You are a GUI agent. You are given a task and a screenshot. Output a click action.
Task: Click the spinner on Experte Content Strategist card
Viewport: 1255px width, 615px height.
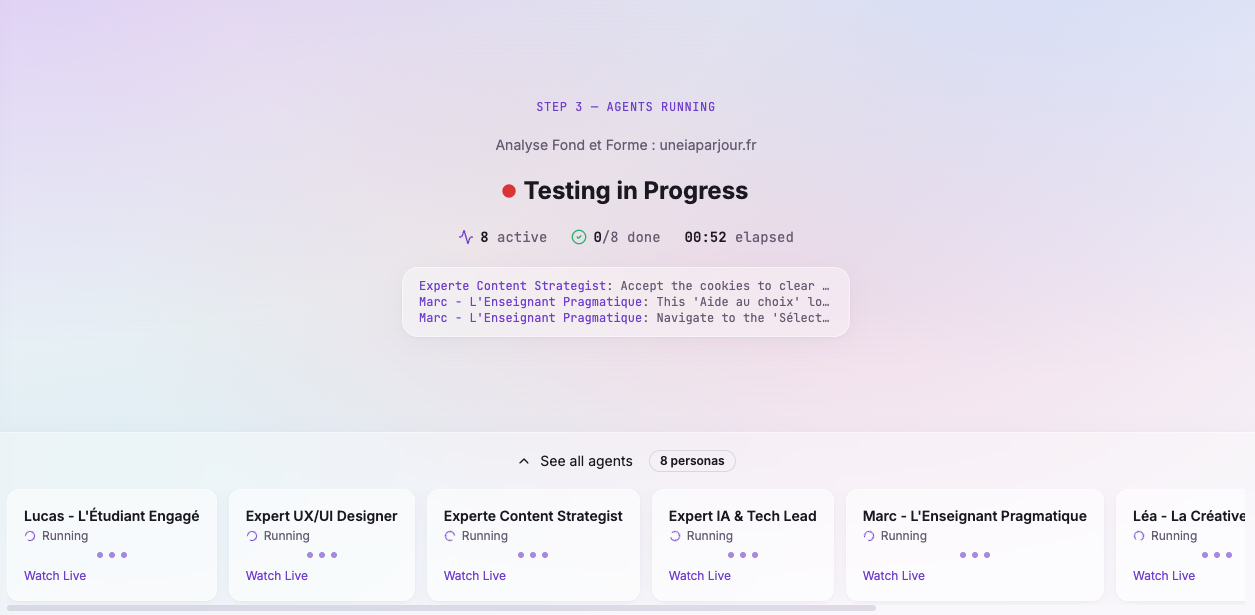450,536
